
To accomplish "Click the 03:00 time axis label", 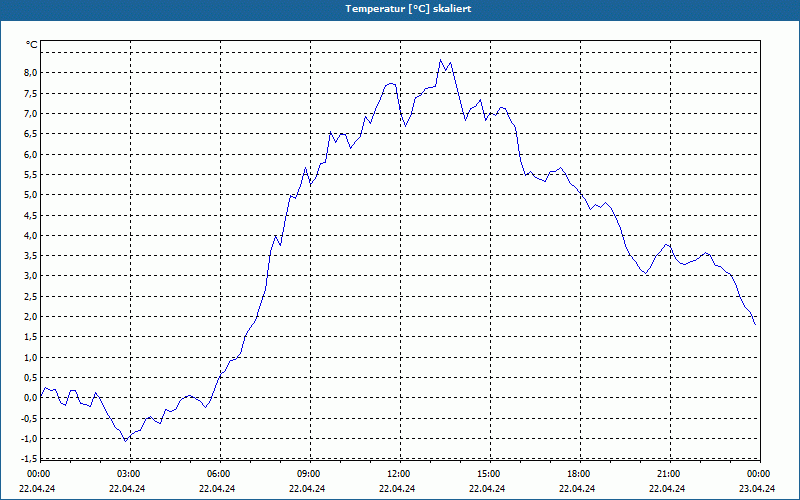I will coord(129,474).
